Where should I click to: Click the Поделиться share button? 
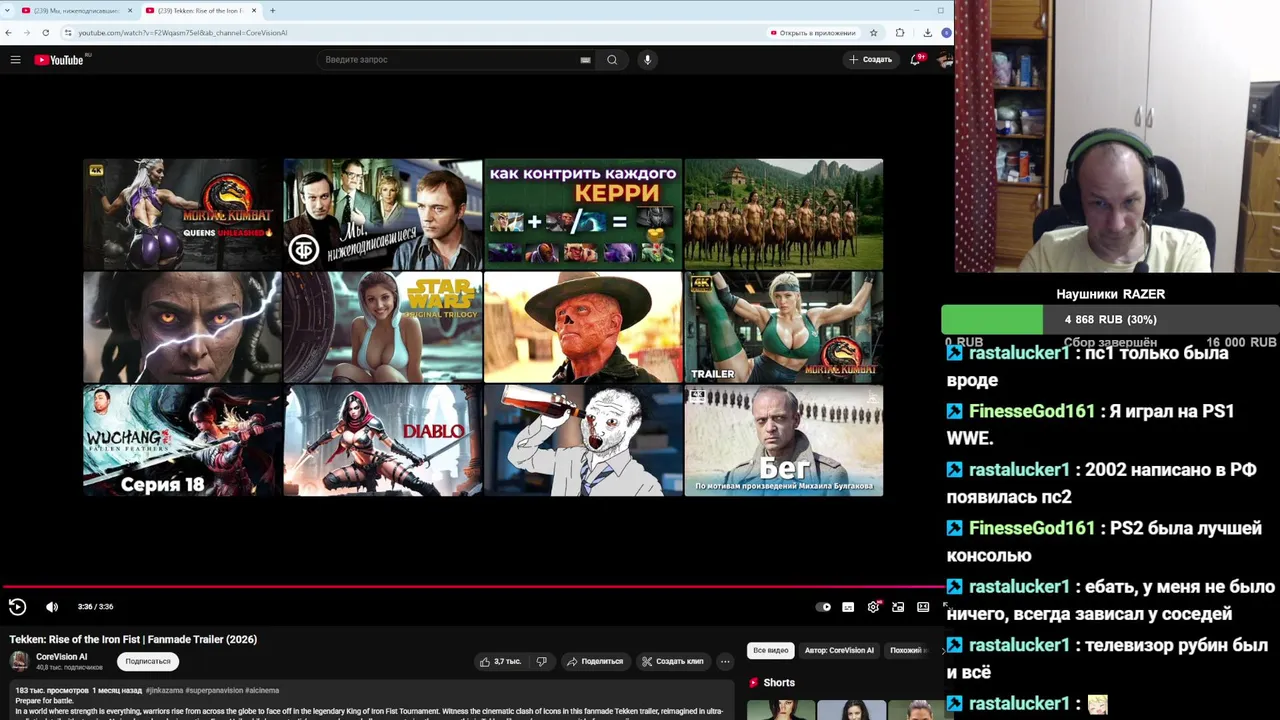595,661
